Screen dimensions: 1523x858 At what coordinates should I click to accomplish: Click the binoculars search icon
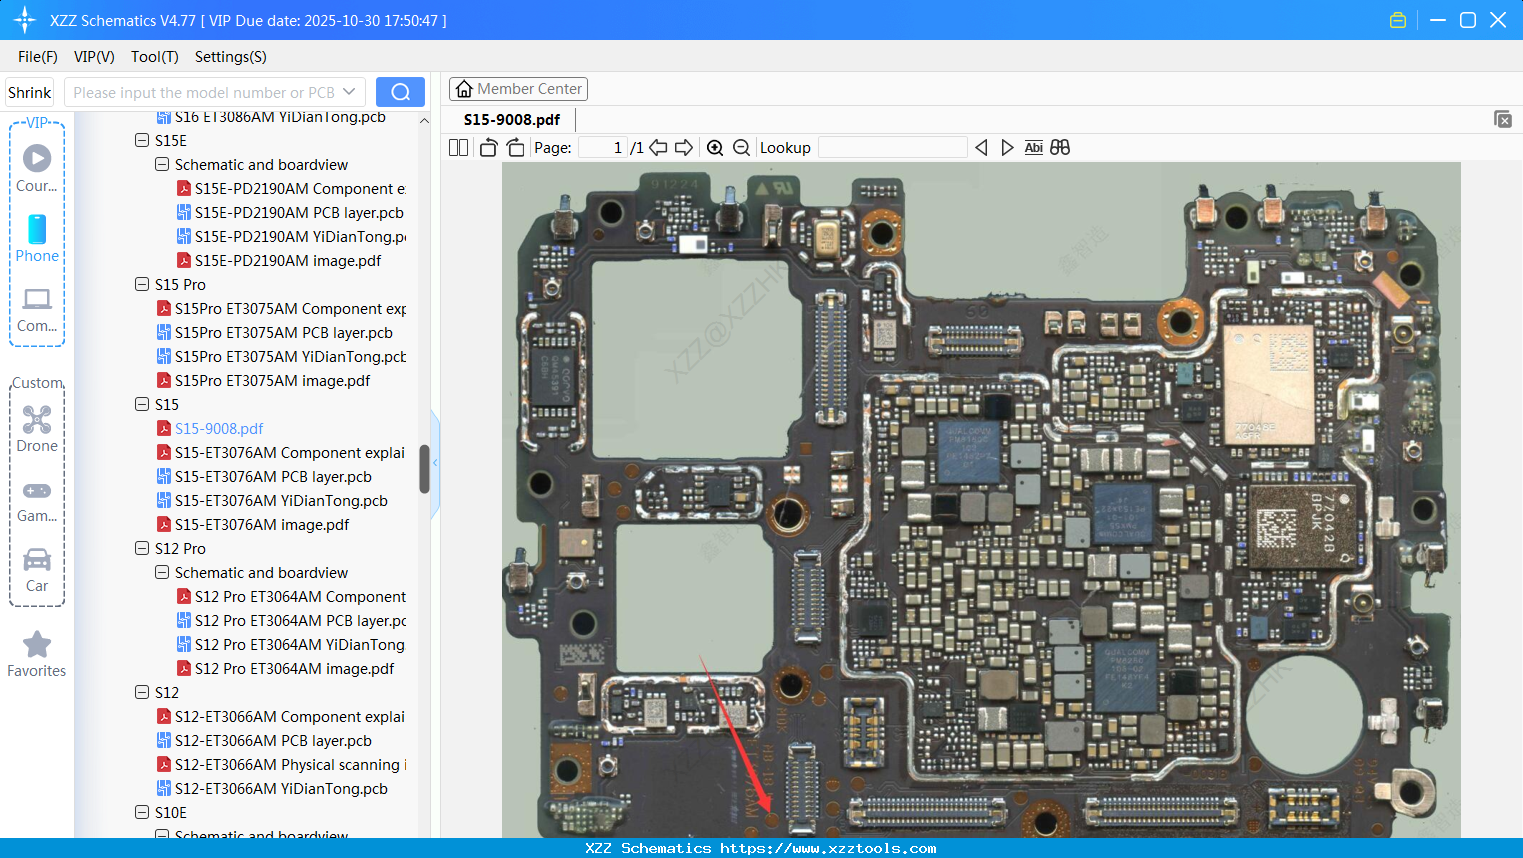tap(1060, 148)
